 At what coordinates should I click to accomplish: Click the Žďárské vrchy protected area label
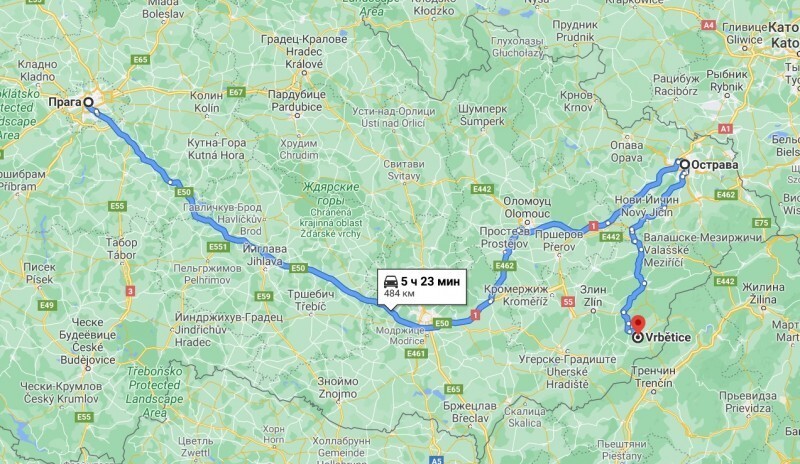tap(330, 211)
